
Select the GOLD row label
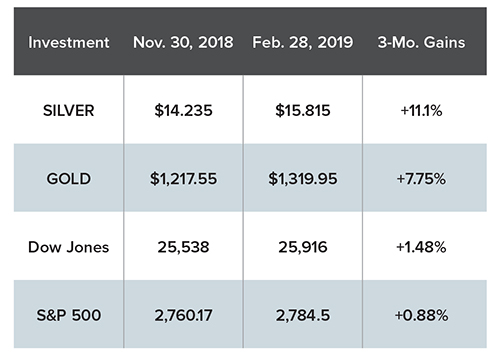coord(69,179)
